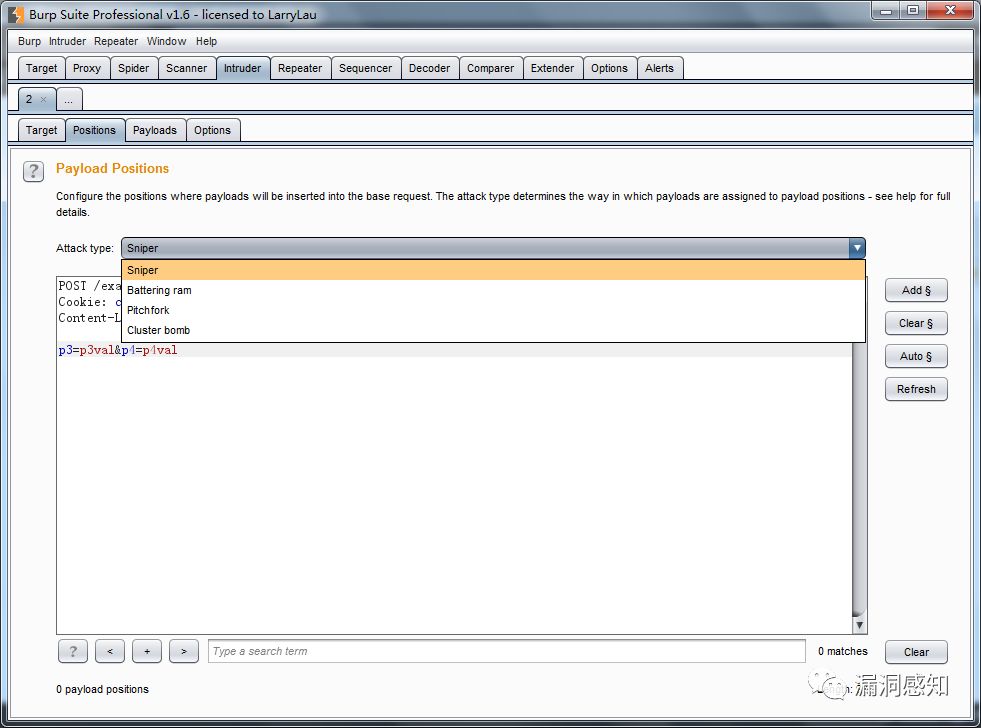The width and height of the screenshot is (981, 728).
Task: Select Intruder attack tab 2
Action: pos(29,99)
